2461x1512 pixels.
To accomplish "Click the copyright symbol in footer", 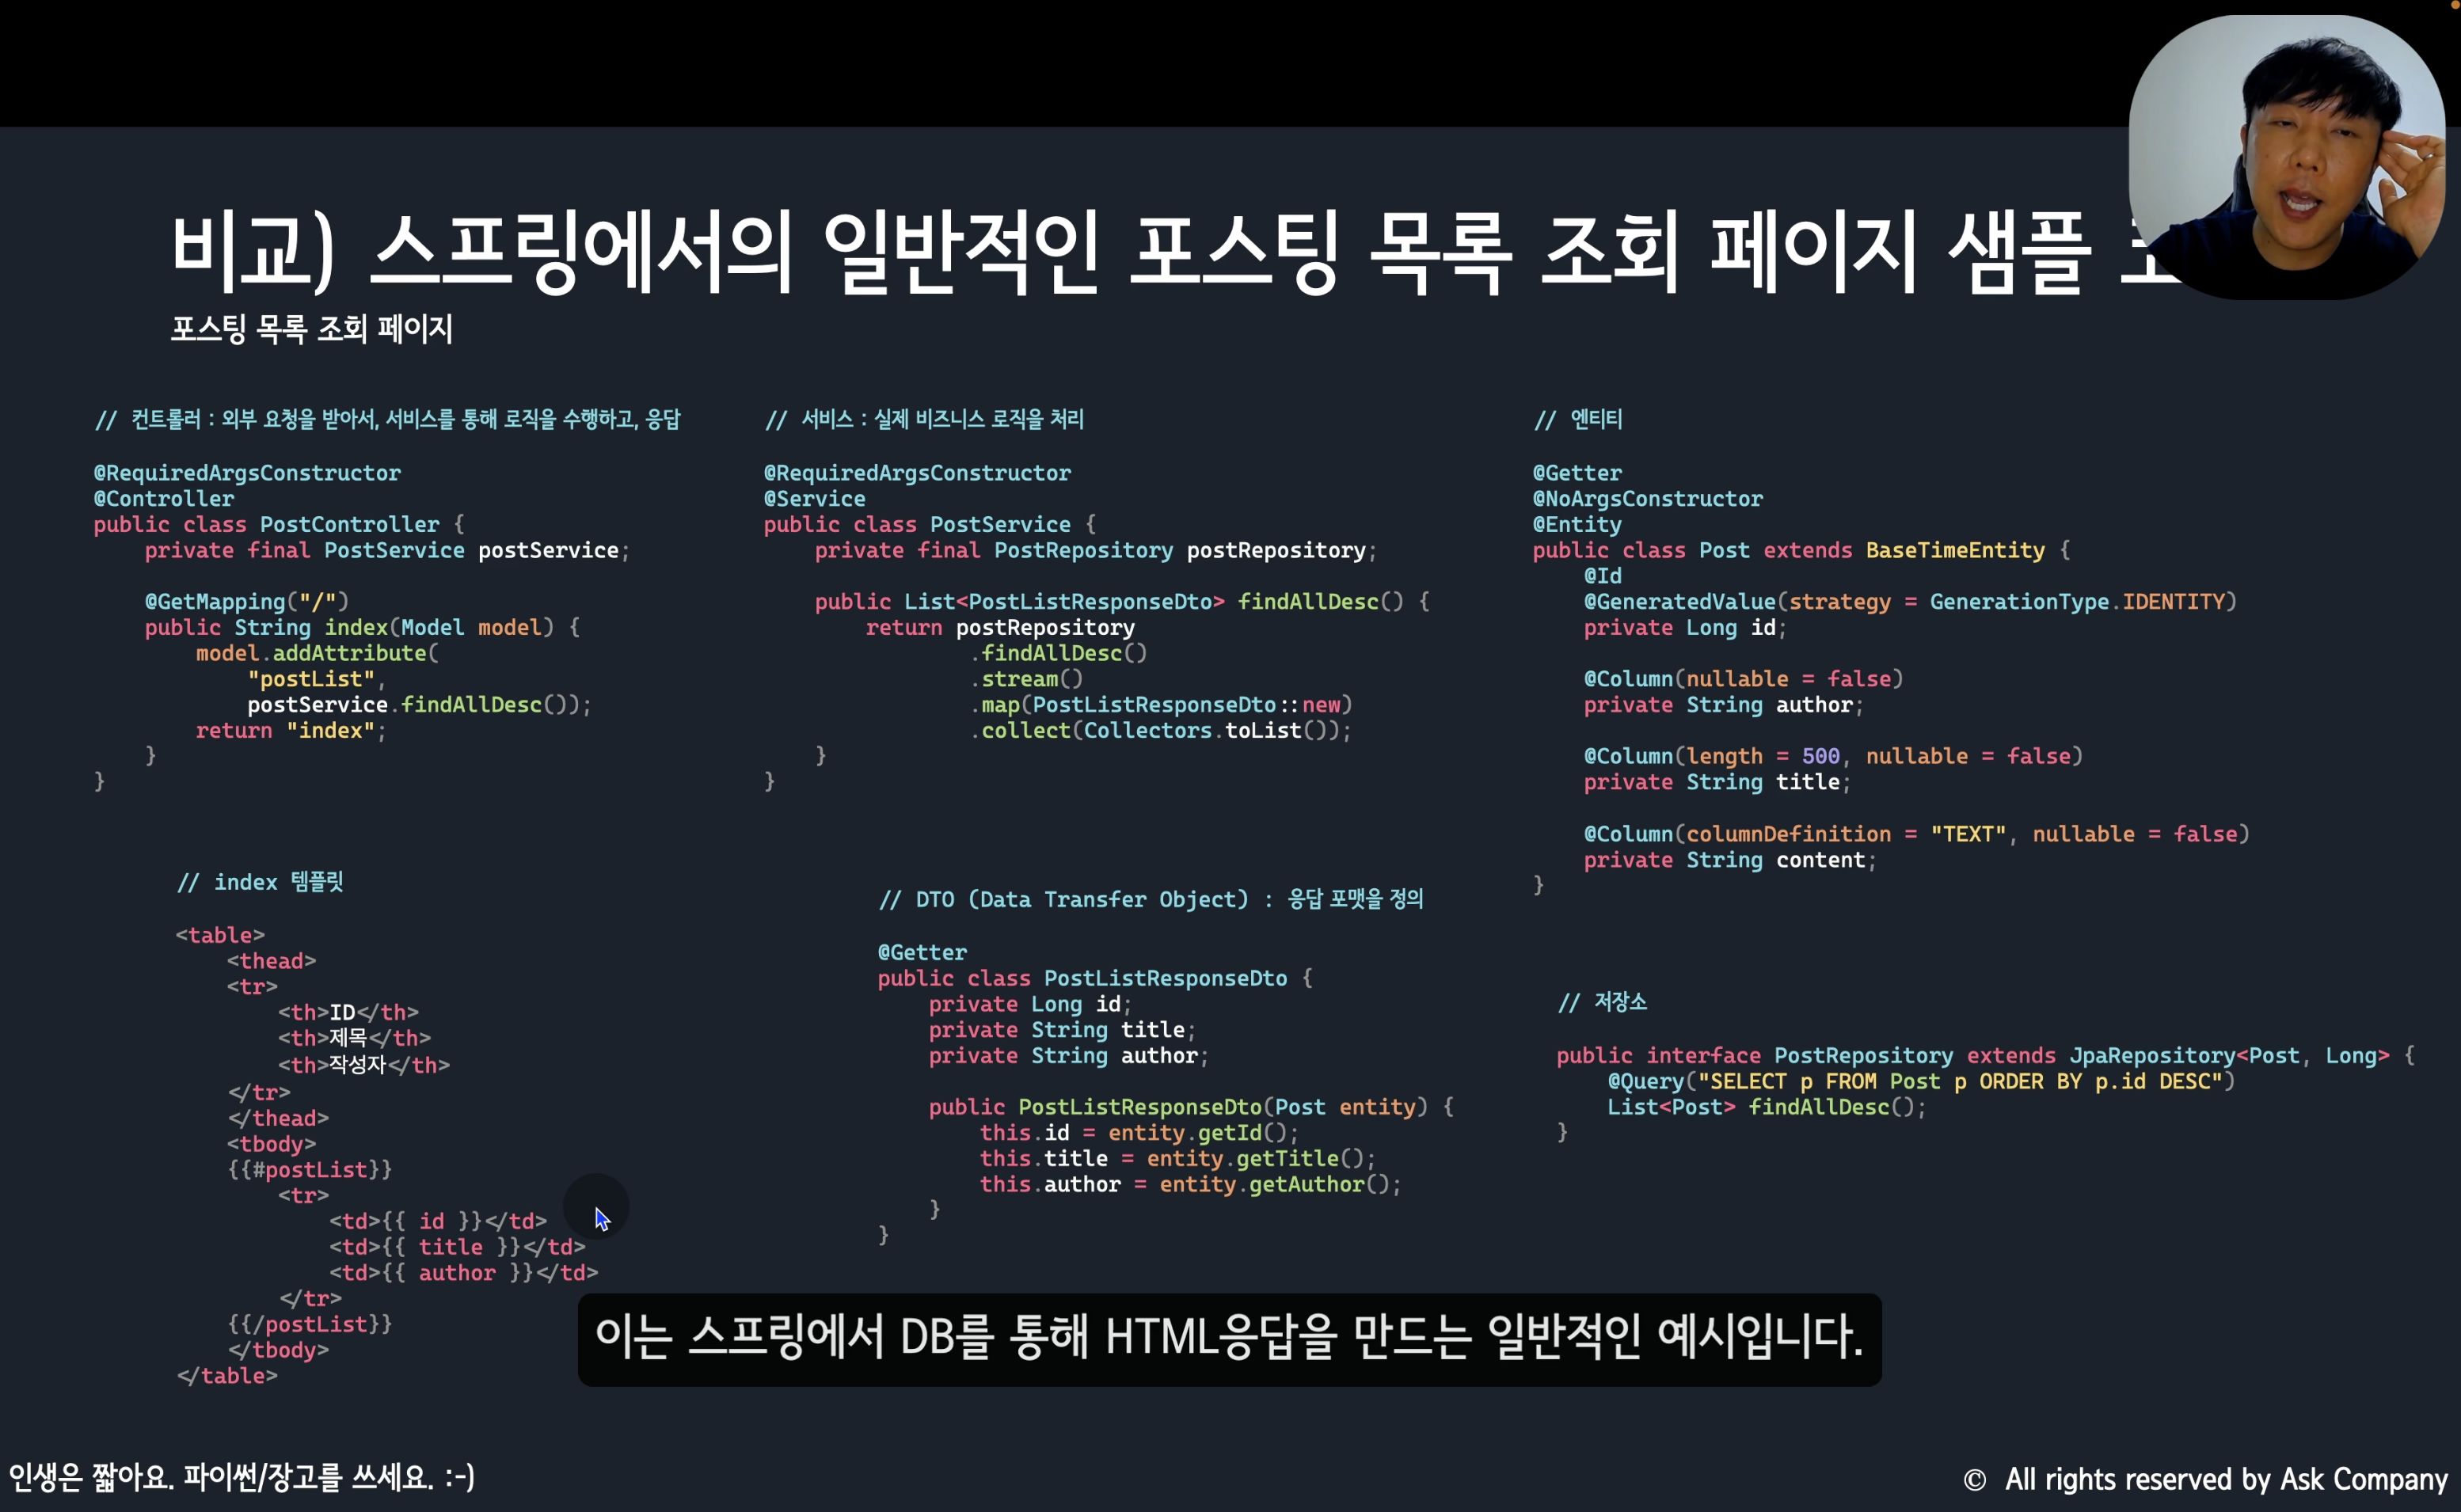I will [1974, 1480].
